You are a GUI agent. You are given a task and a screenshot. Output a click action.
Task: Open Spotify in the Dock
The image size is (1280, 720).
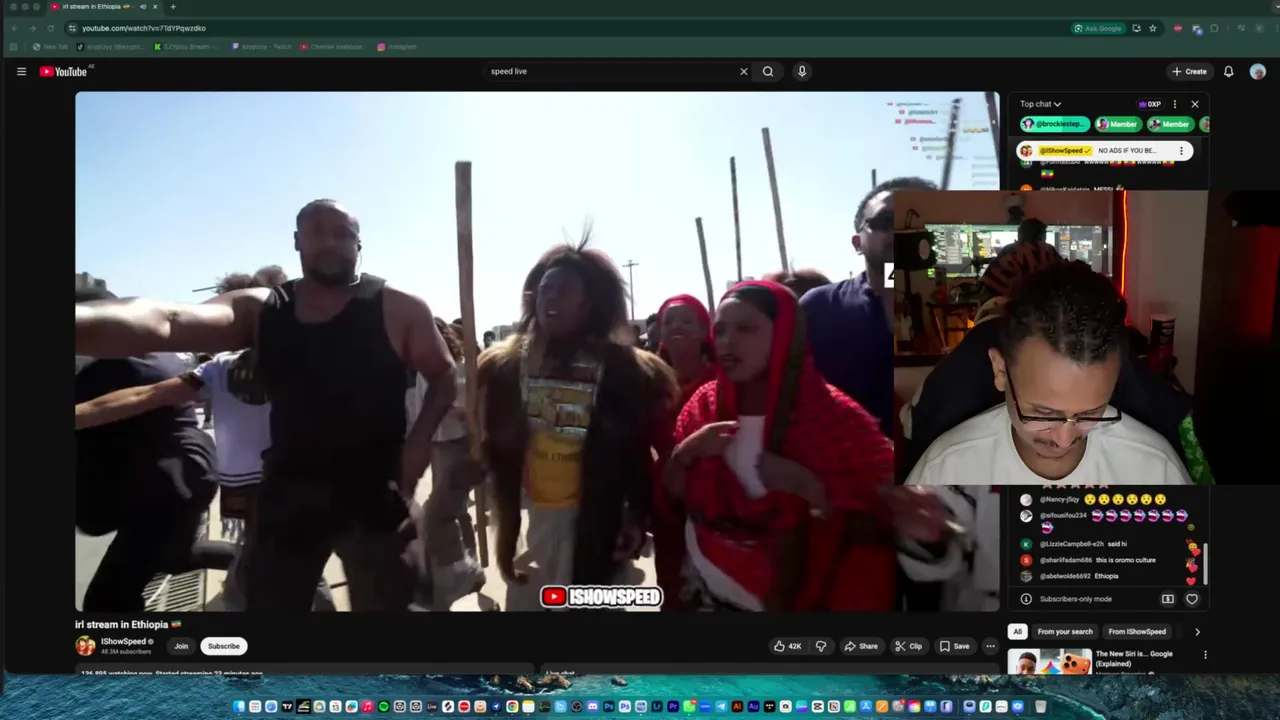coord(384,707)
